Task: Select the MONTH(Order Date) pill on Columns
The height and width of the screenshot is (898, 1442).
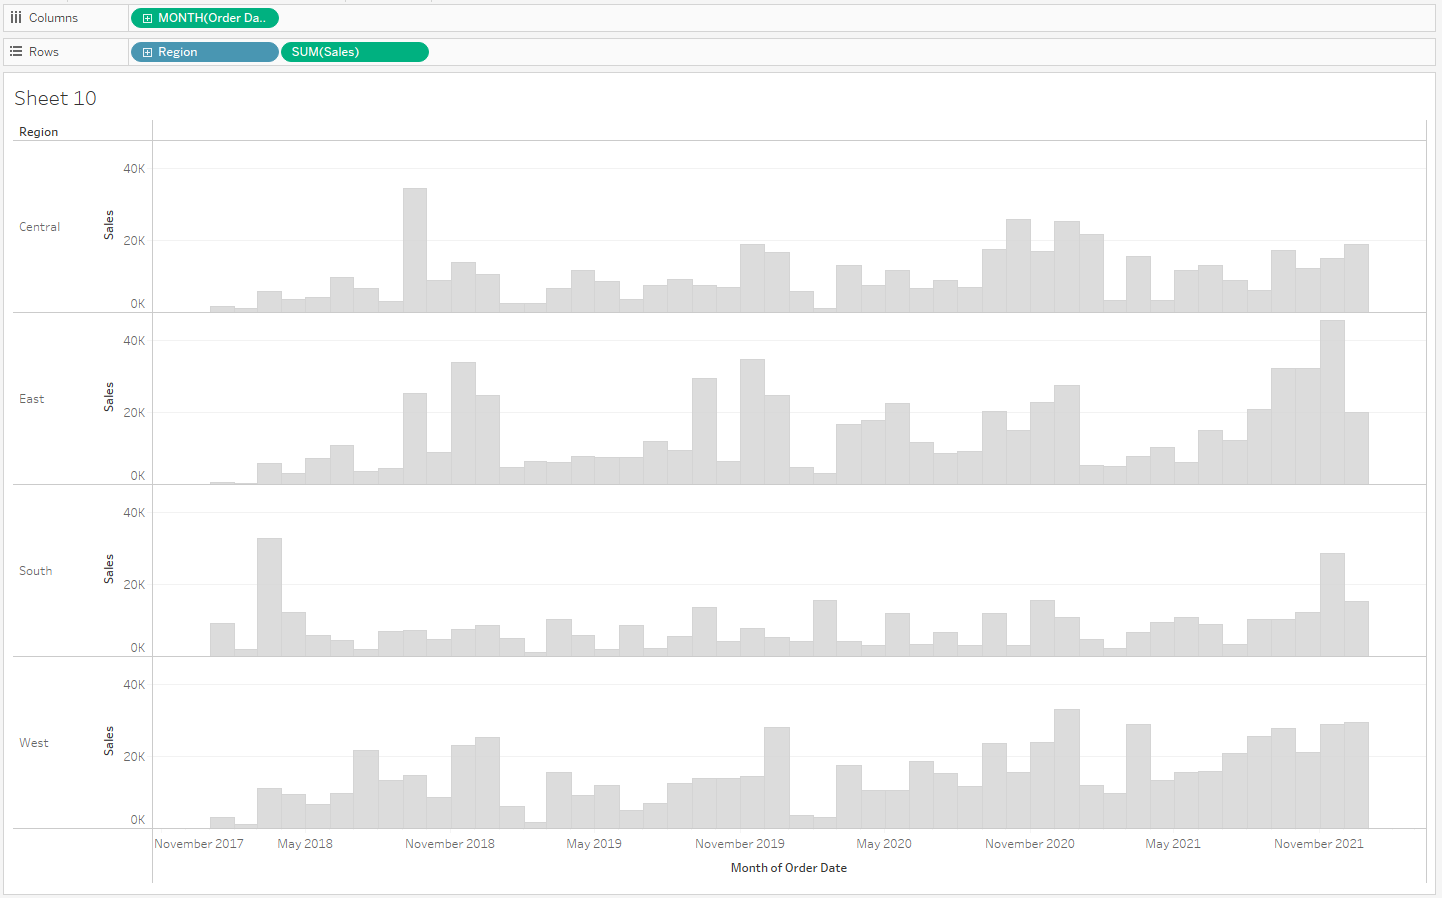Action: point(205,18)
